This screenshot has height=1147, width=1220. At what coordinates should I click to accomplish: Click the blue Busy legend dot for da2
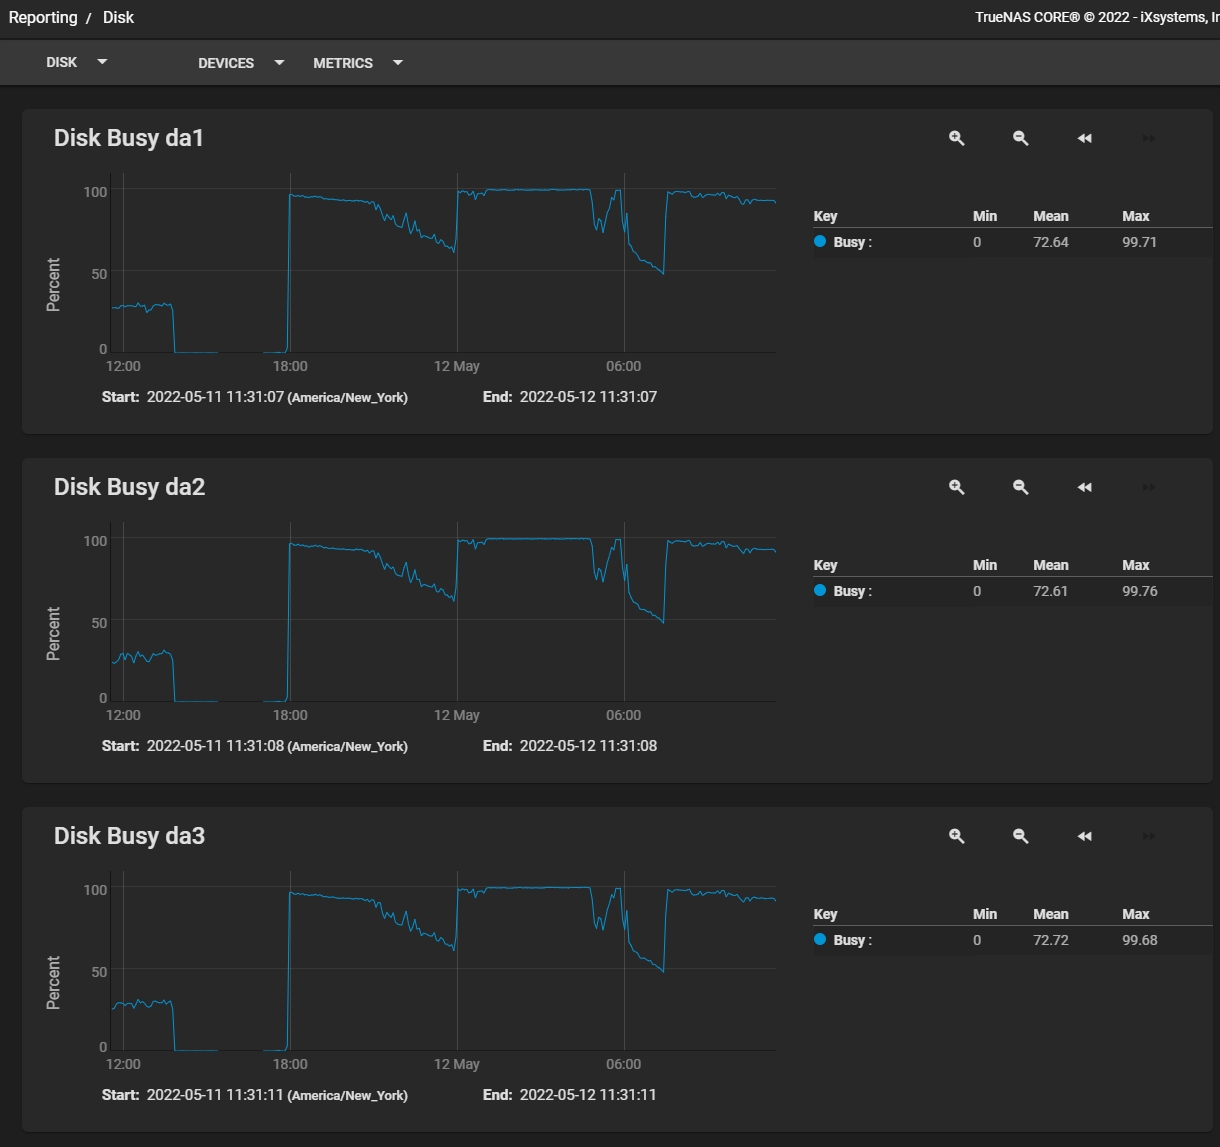coord(820,591)
